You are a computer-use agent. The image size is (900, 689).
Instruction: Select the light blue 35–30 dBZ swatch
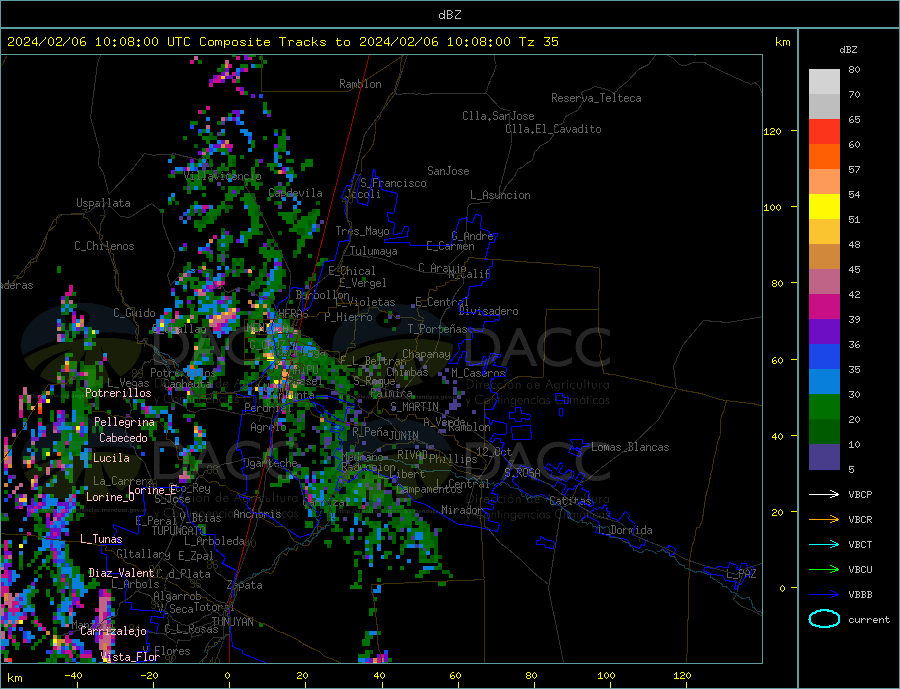824,381
